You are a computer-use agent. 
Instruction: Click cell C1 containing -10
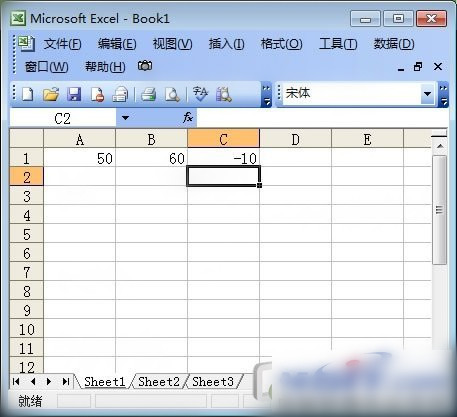coord(223,158)
